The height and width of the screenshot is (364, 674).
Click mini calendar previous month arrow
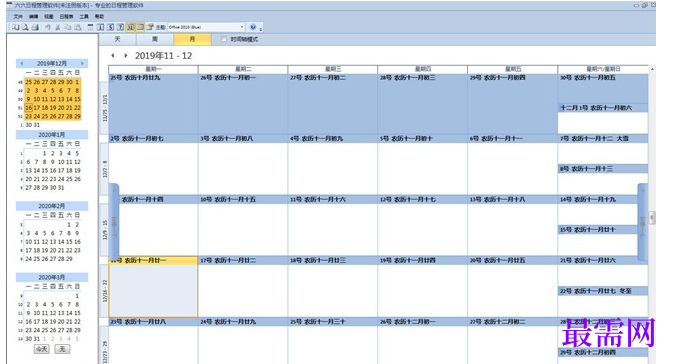(21, 64)
